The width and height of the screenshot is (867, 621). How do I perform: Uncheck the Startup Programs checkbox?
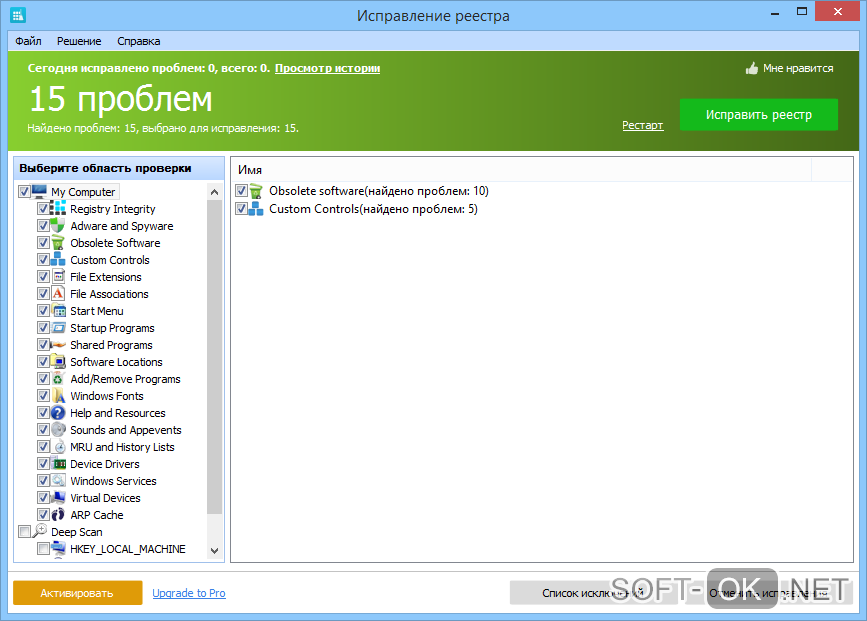pos(43,328)
